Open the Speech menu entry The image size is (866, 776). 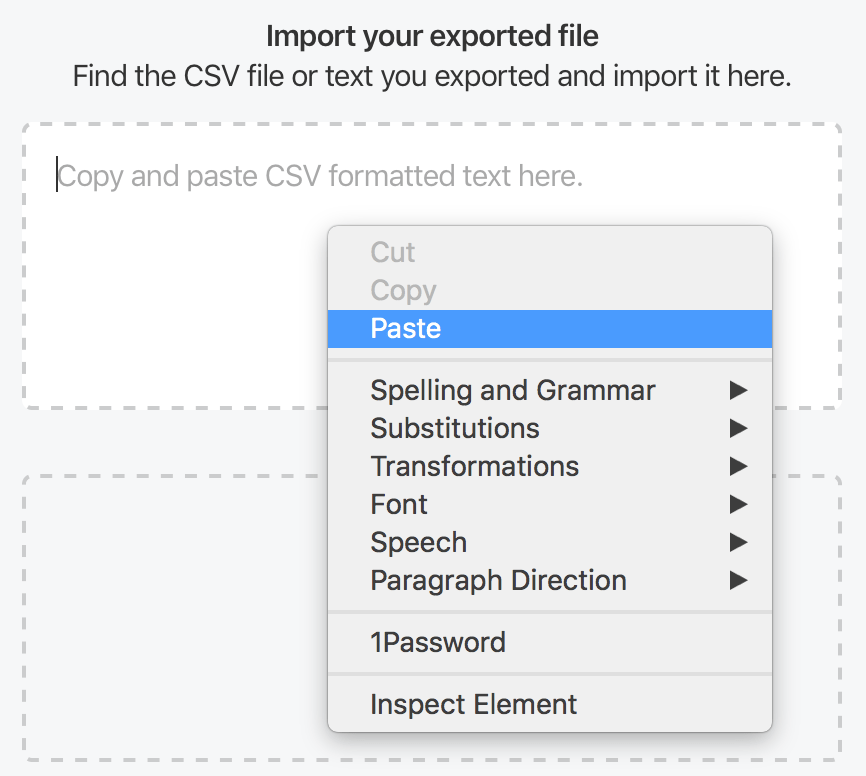pyautogui.click(x=419, y=542)
